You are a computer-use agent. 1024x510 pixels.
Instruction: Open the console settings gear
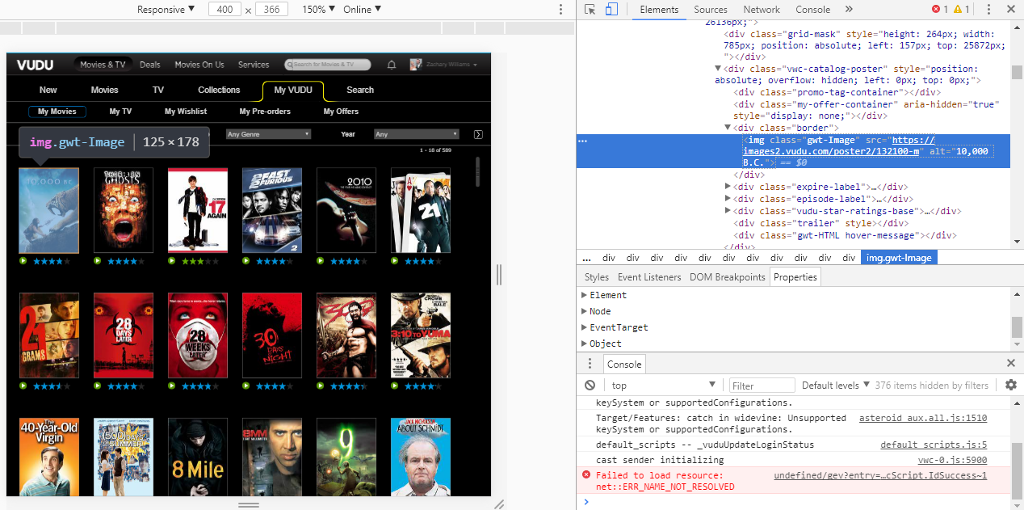click(1011, 385)
